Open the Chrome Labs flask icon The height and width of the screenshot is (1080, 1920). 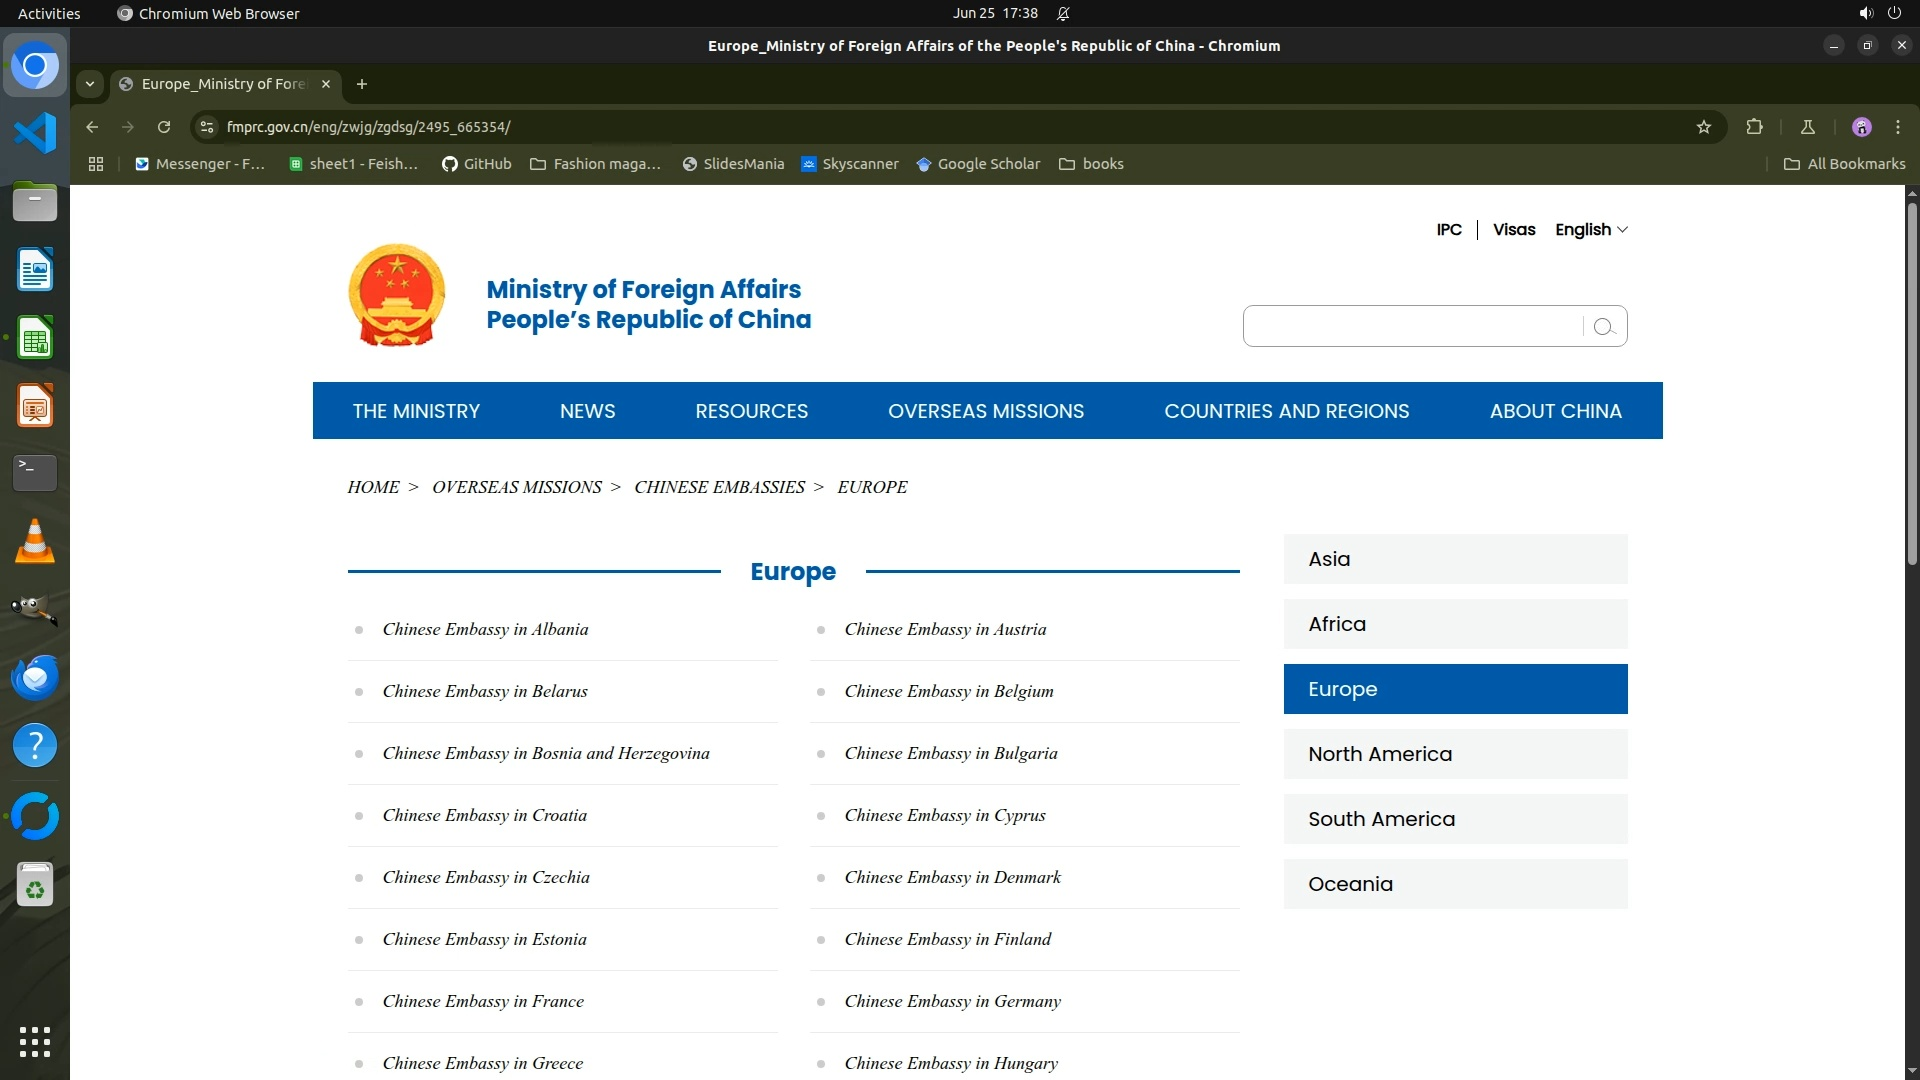(1807, 127)
